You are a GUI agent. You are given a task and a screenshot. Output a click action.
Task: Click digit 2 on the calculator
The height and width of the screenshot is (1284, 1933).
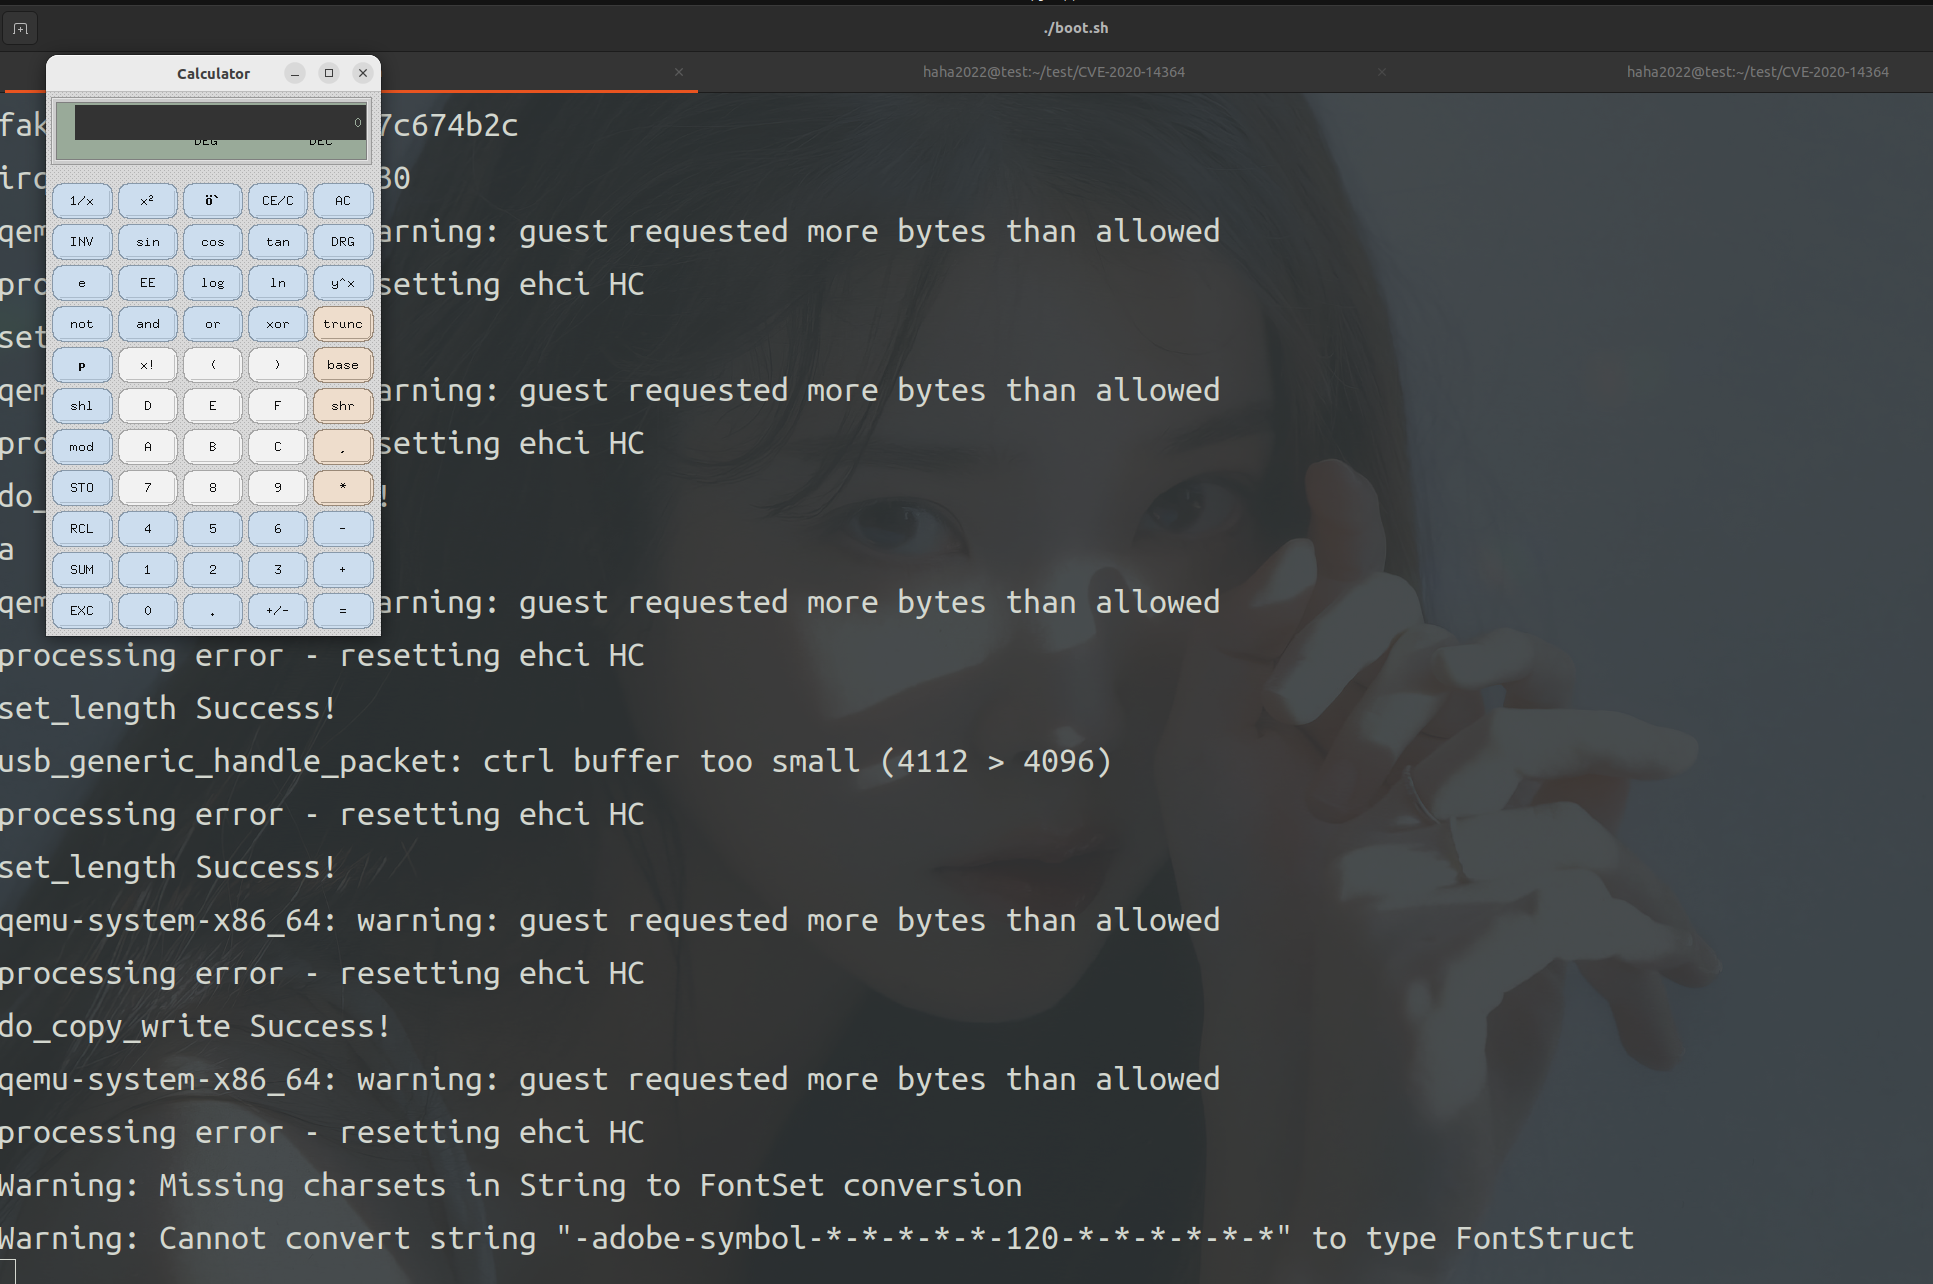(x=212, y=570)
